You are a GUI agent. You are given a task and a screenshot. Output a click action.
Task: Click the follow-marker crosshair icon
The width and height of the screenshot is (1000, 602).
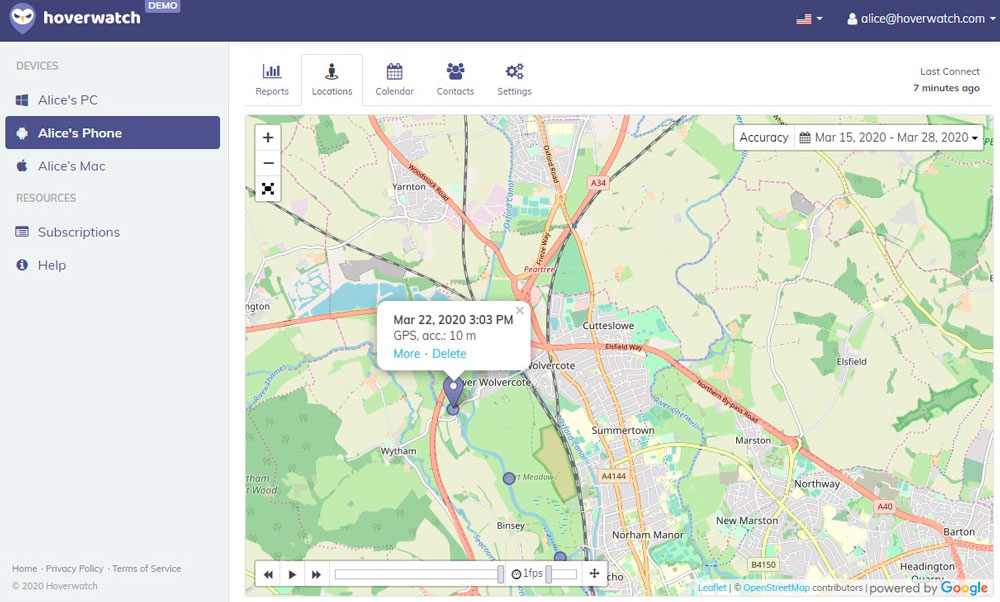point(594,573)
